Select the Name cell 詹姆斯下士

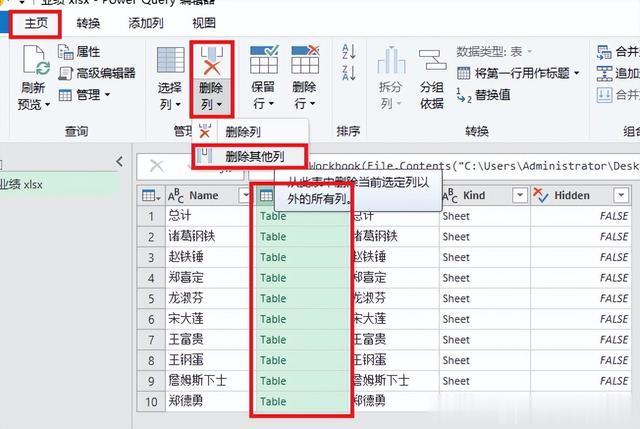(198, 381)
